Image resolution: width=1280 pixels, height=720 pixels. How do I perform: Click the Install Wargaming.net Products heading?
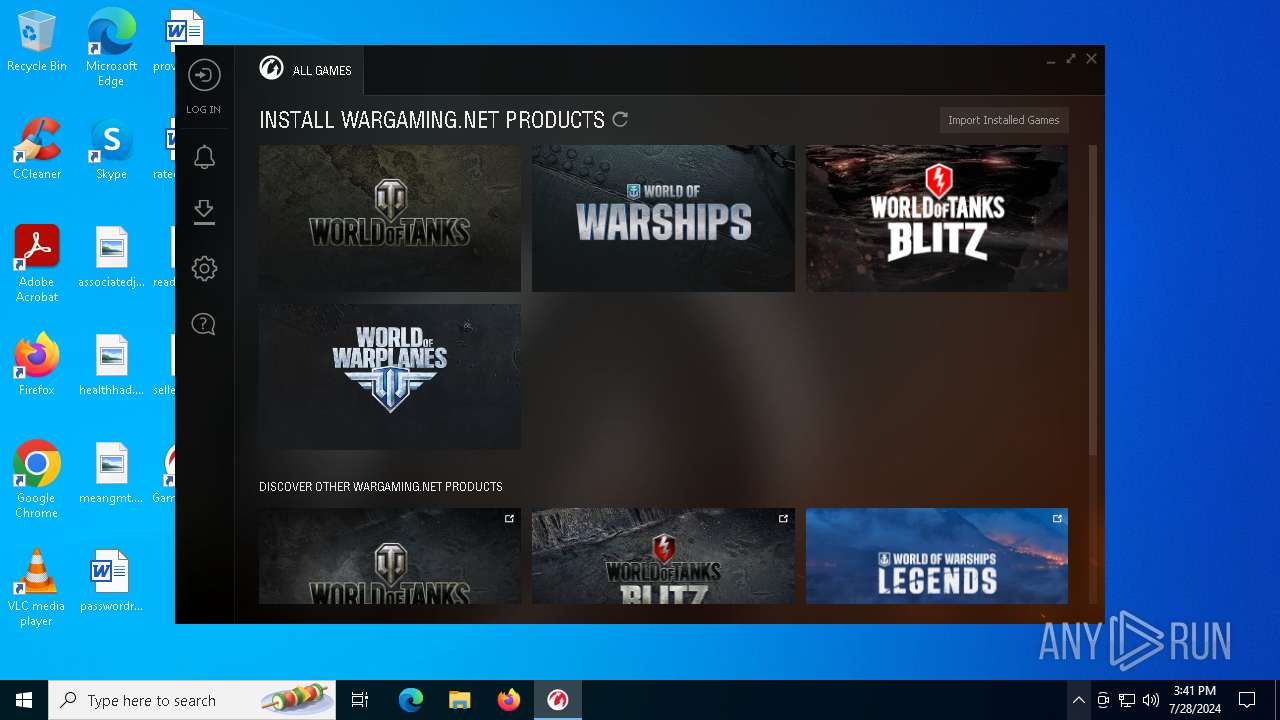432,120
